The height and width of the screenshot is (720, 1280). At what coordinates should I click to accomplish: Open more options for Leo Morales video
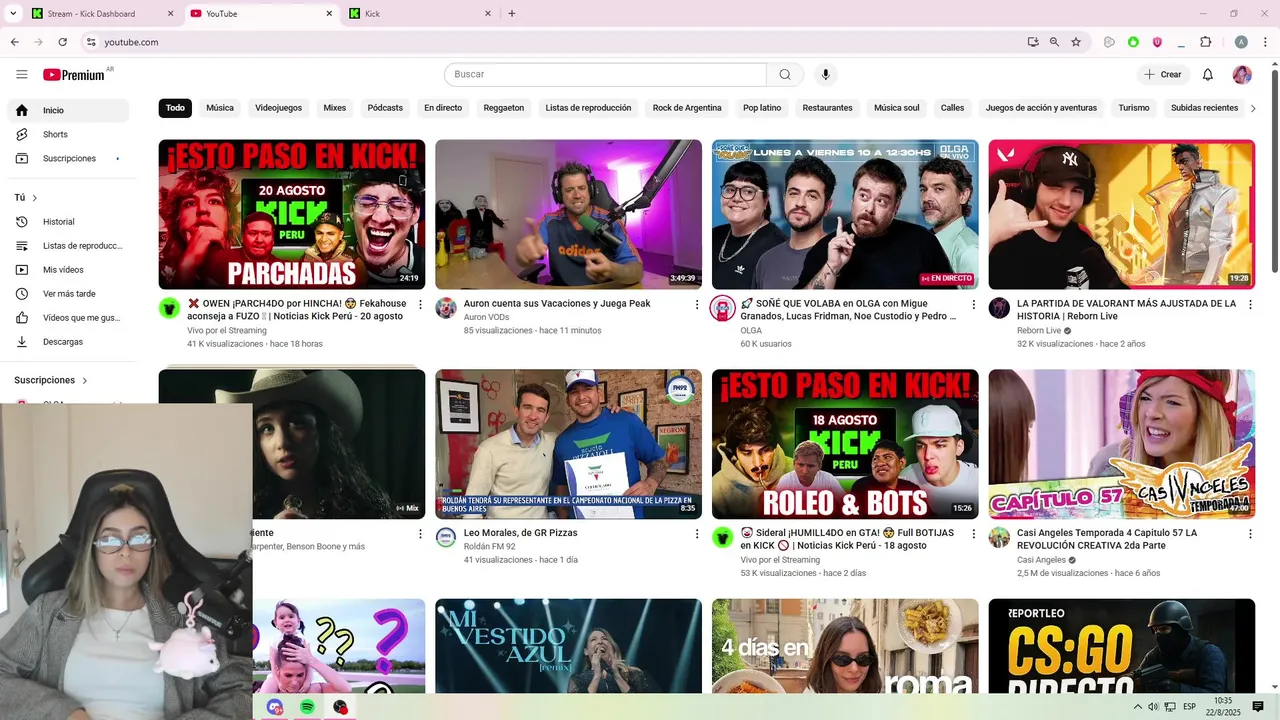[697, 534]
